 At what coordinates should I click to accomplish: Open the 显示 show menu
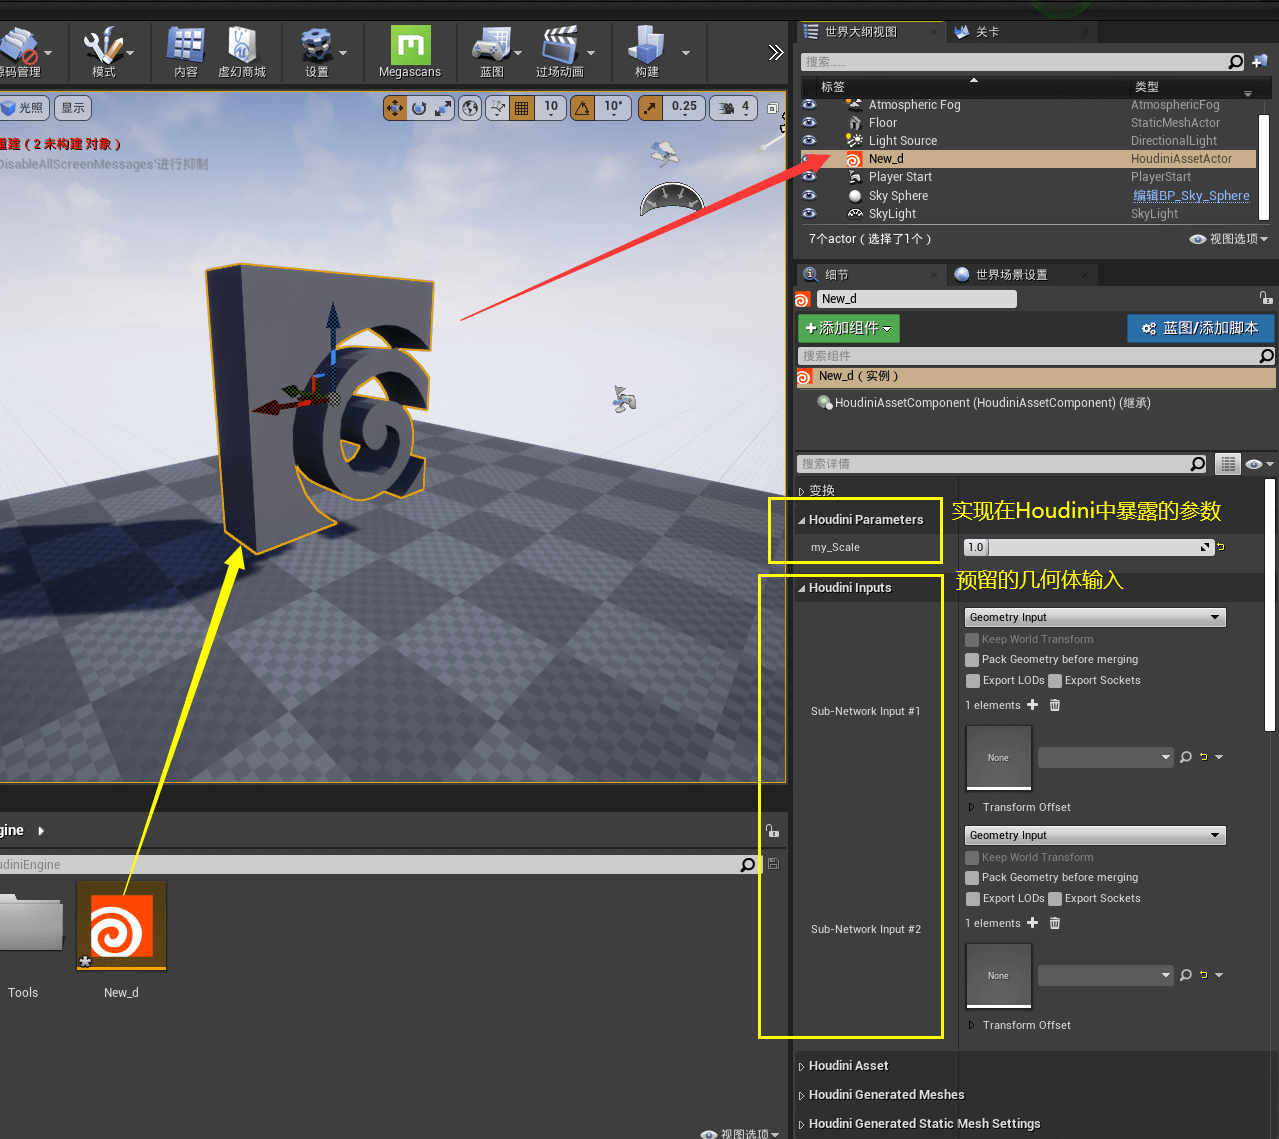73,108
